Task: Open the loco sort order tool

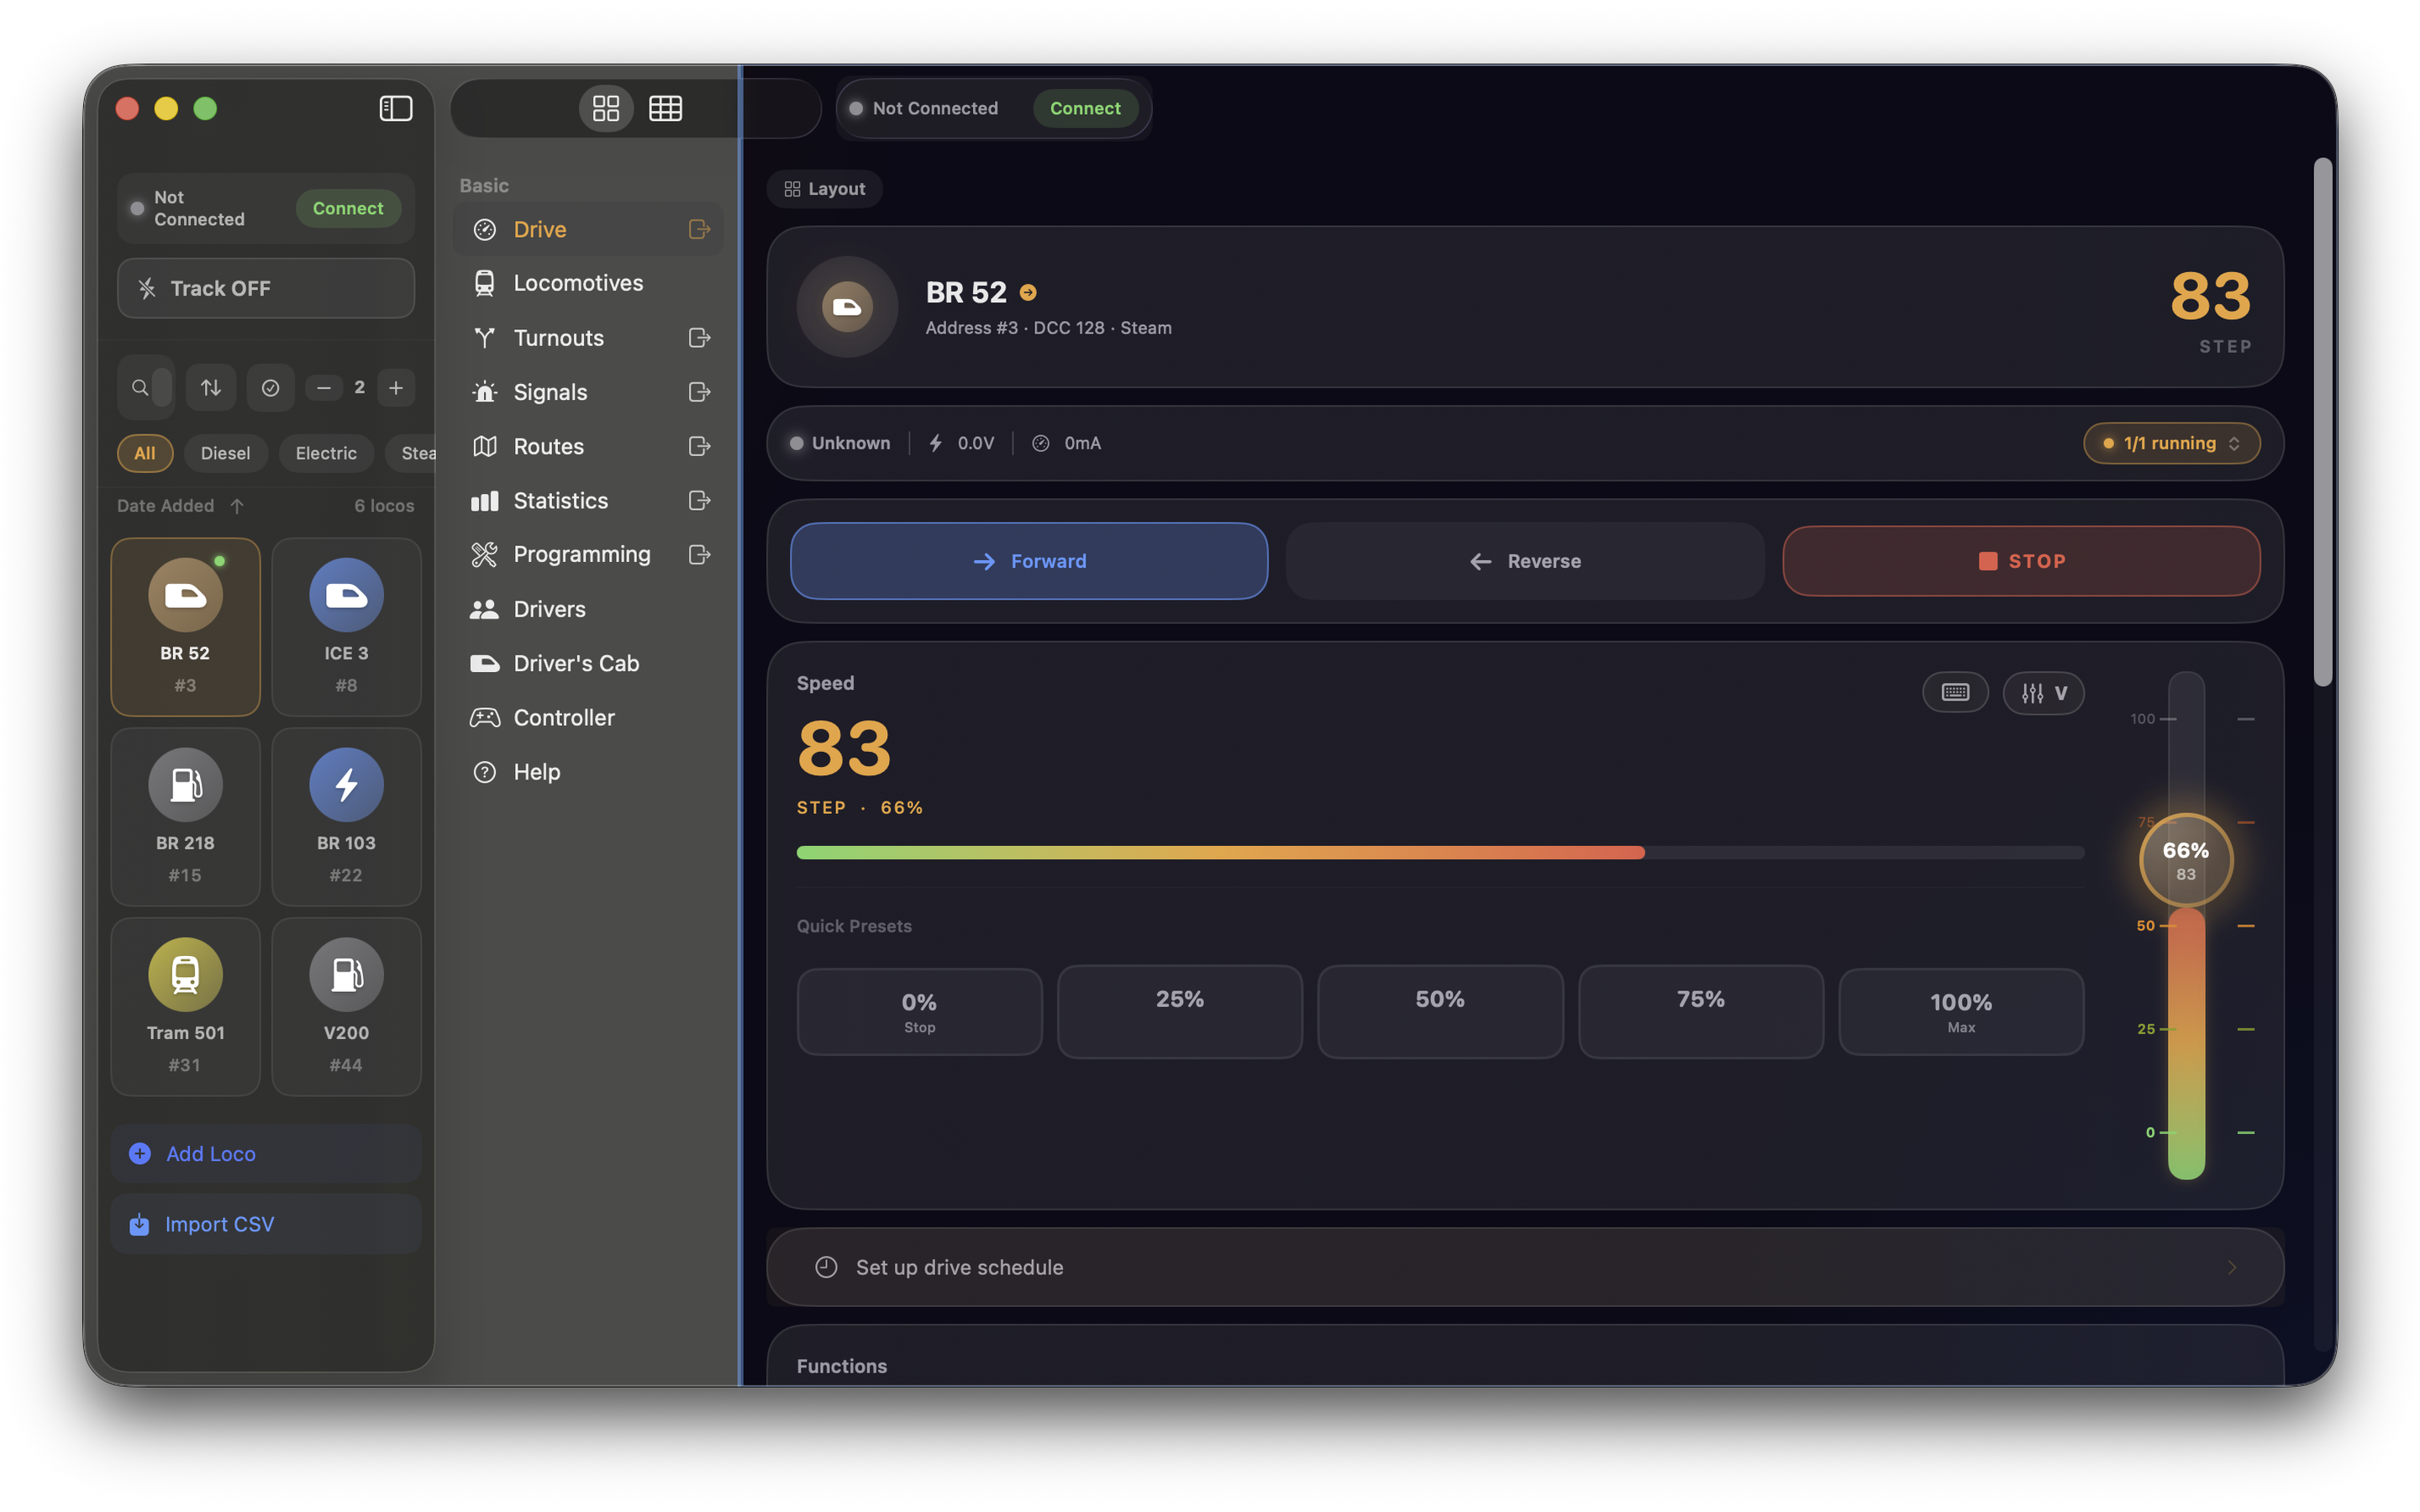Action: [x=210, y=388]
